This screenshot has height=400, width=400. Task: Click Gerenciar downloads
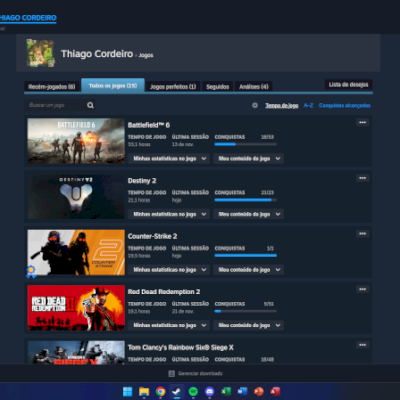pos(200,373)
